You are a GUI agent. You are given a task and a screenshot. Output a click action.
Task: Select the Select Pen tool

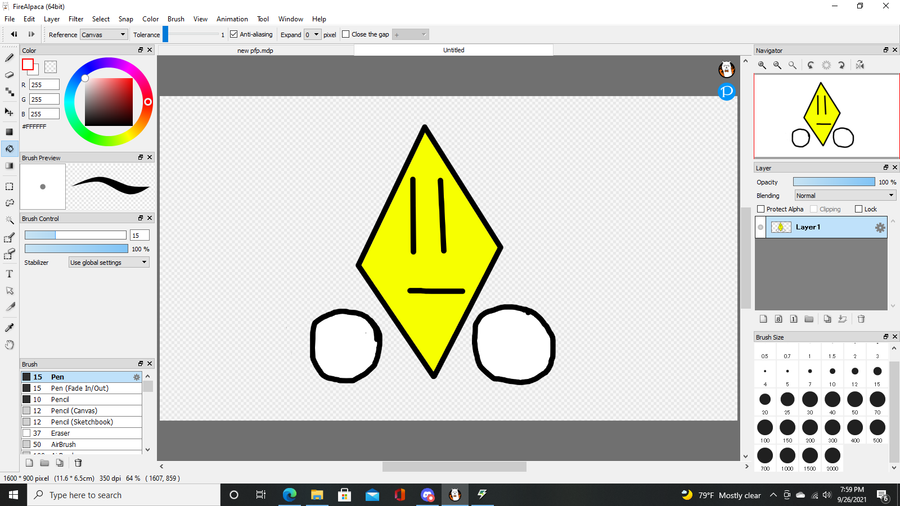[10, 238]
